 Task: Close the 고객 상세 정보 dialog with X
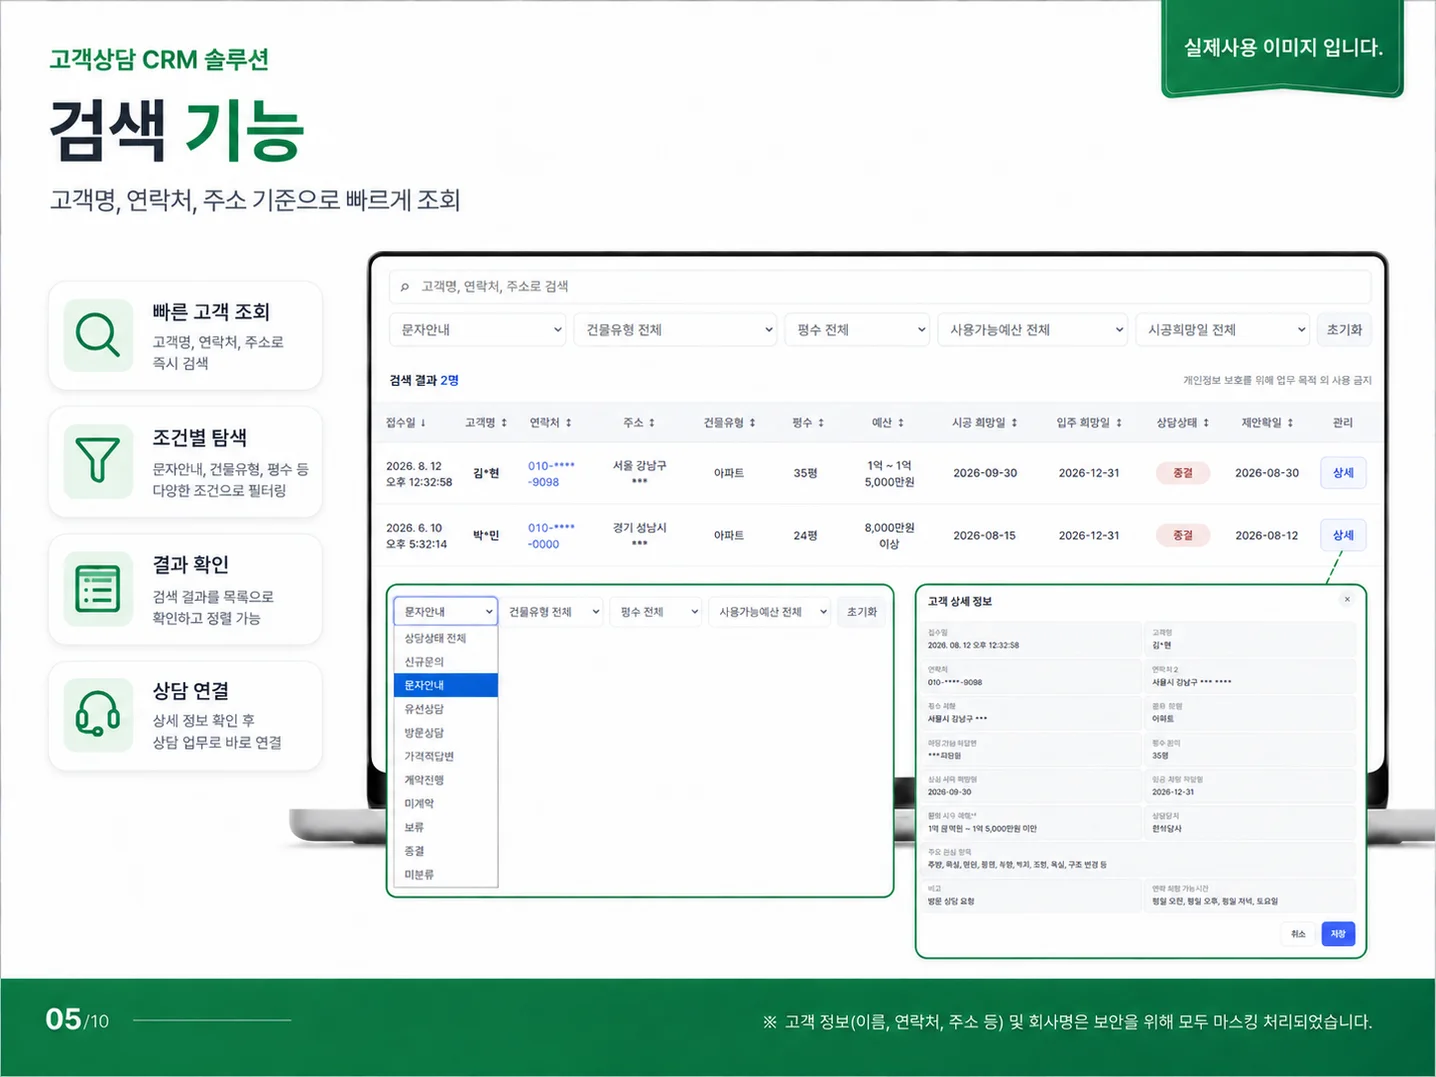(x=1347, y=599)
